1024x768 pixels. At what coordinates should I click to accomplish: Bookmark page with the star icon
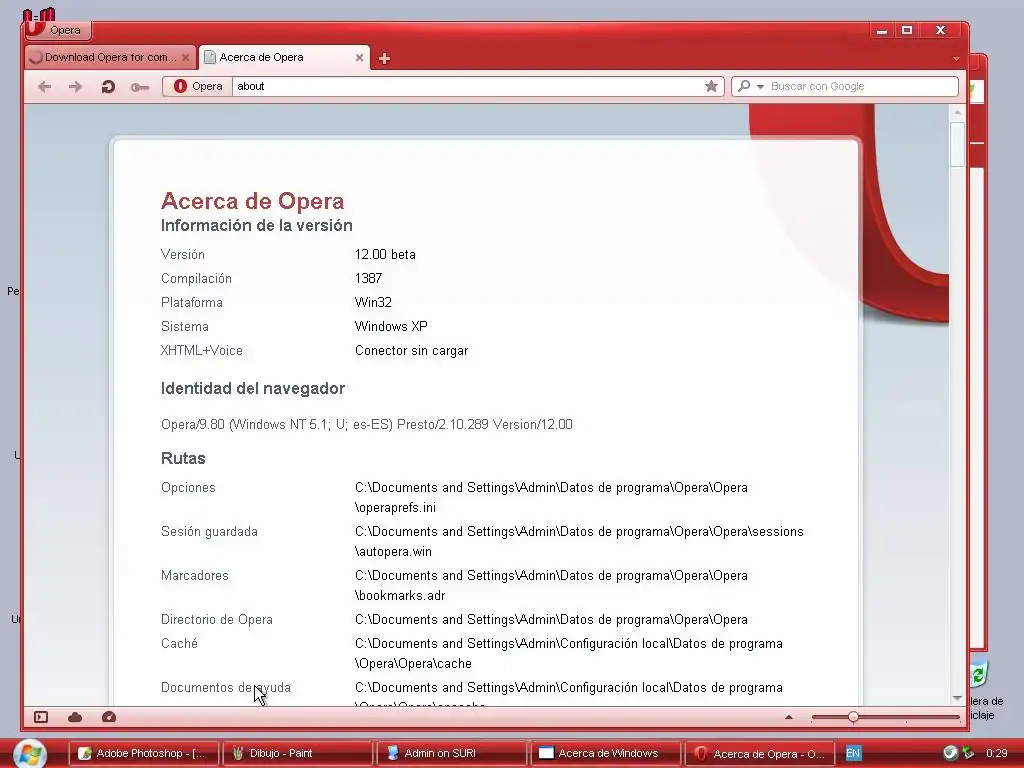point(711,86)
